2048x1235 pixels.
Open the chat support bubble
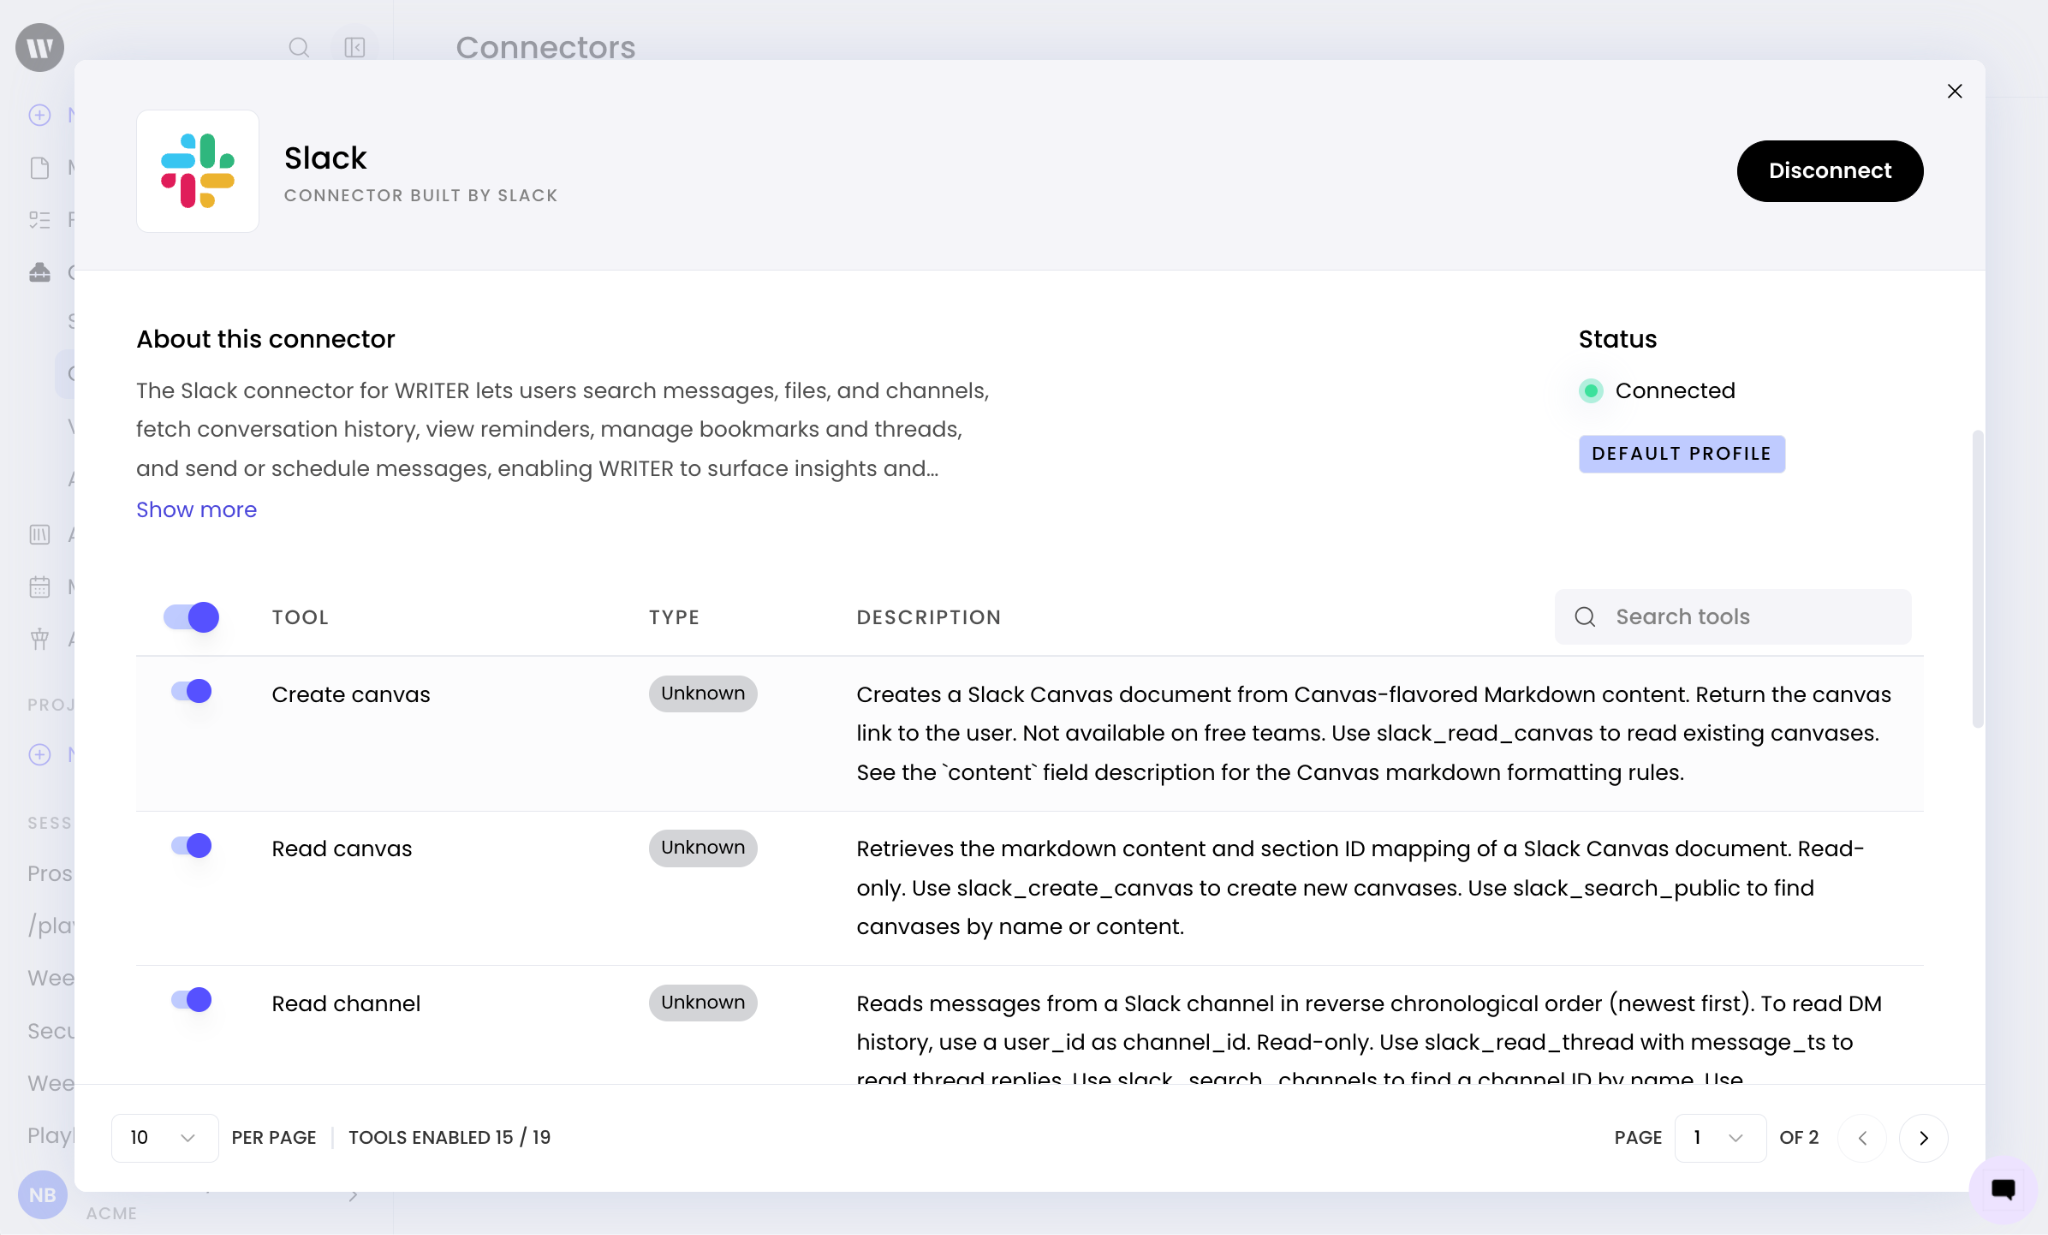[2003, 1189]
